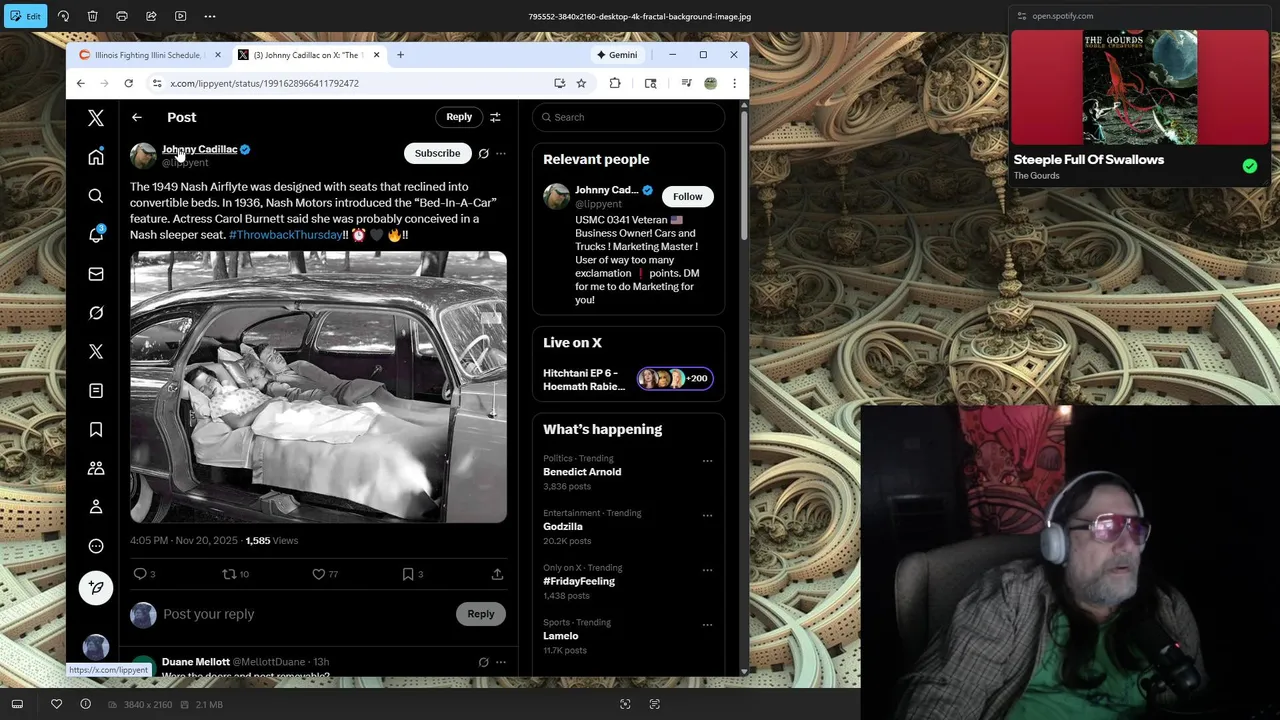
Task: Follow Johnny Cadillac in Relevant people
Action: coord(688,197)
